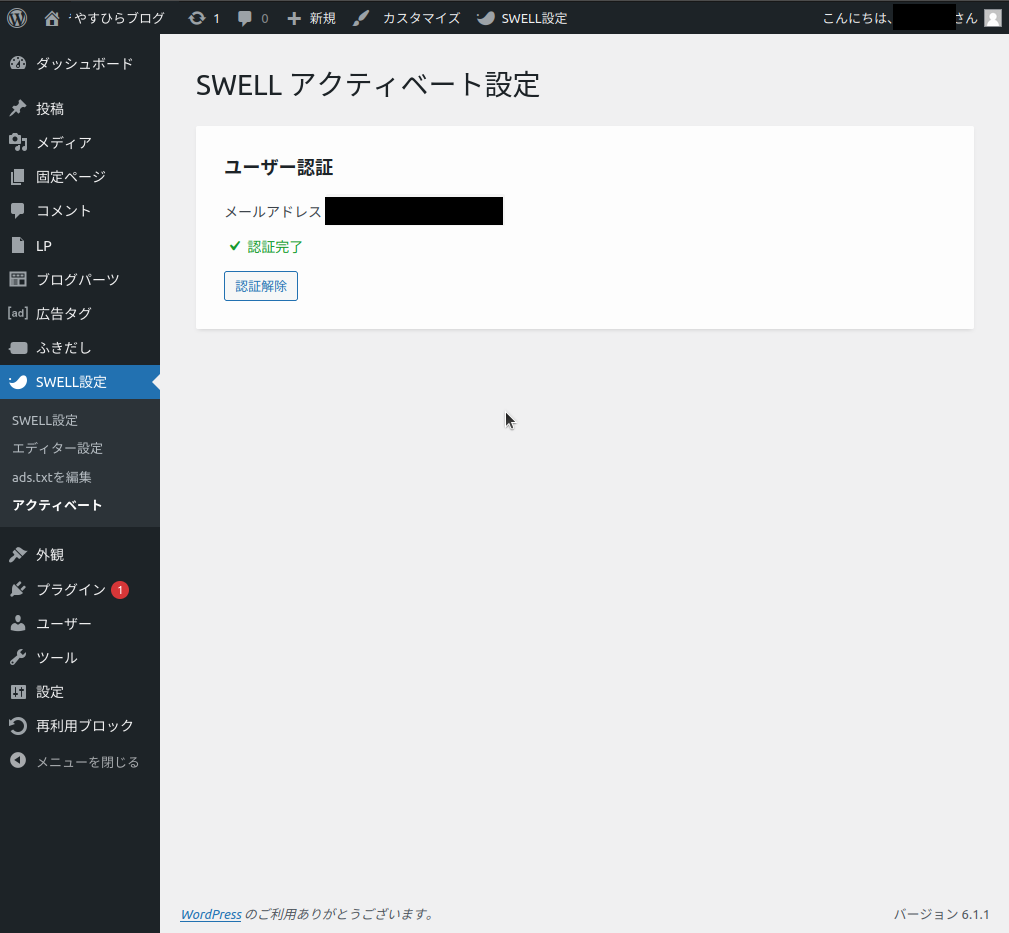Select アクティベート submenu entry
This screenshot has width=1009, height=933.
[57, 505]
